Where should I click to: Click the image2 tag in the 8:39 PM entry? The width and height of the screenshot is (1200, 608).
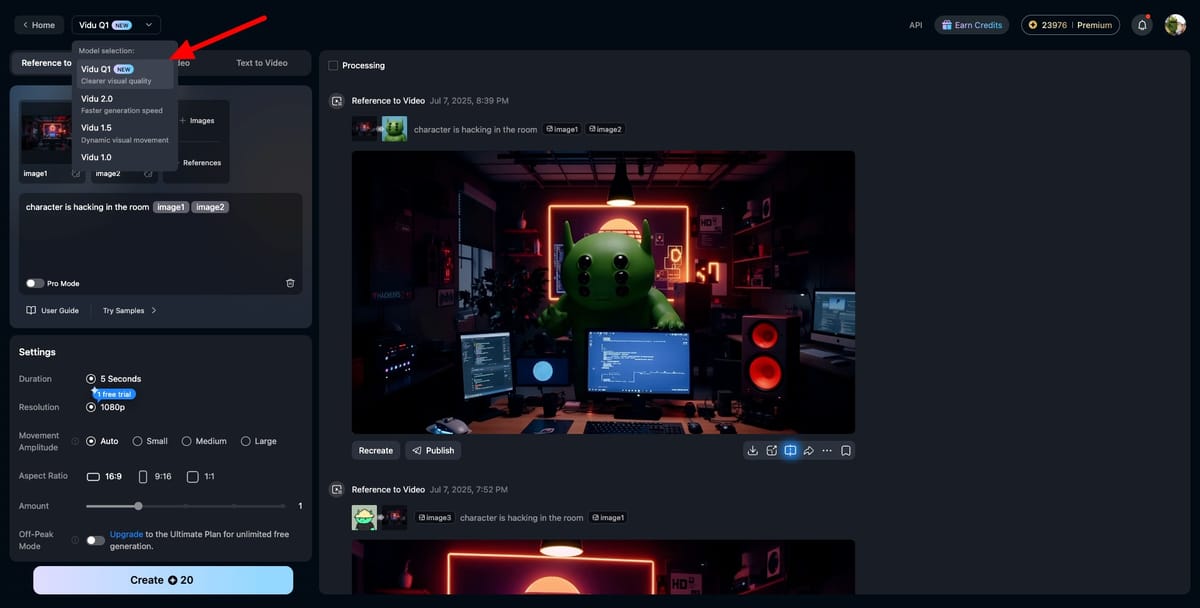click(605, 129)
